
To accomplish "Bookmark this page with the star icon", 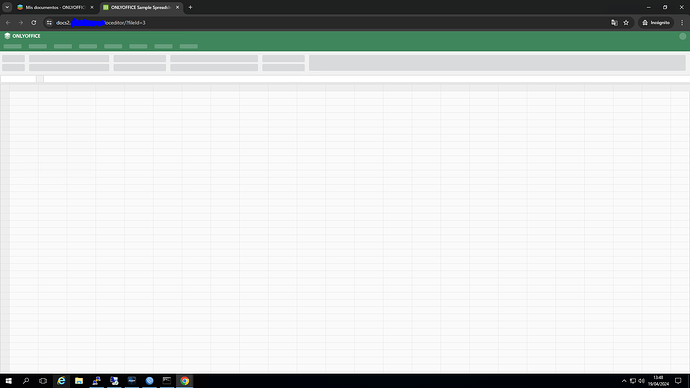I will pyautogui.click(x=626, y=22).
